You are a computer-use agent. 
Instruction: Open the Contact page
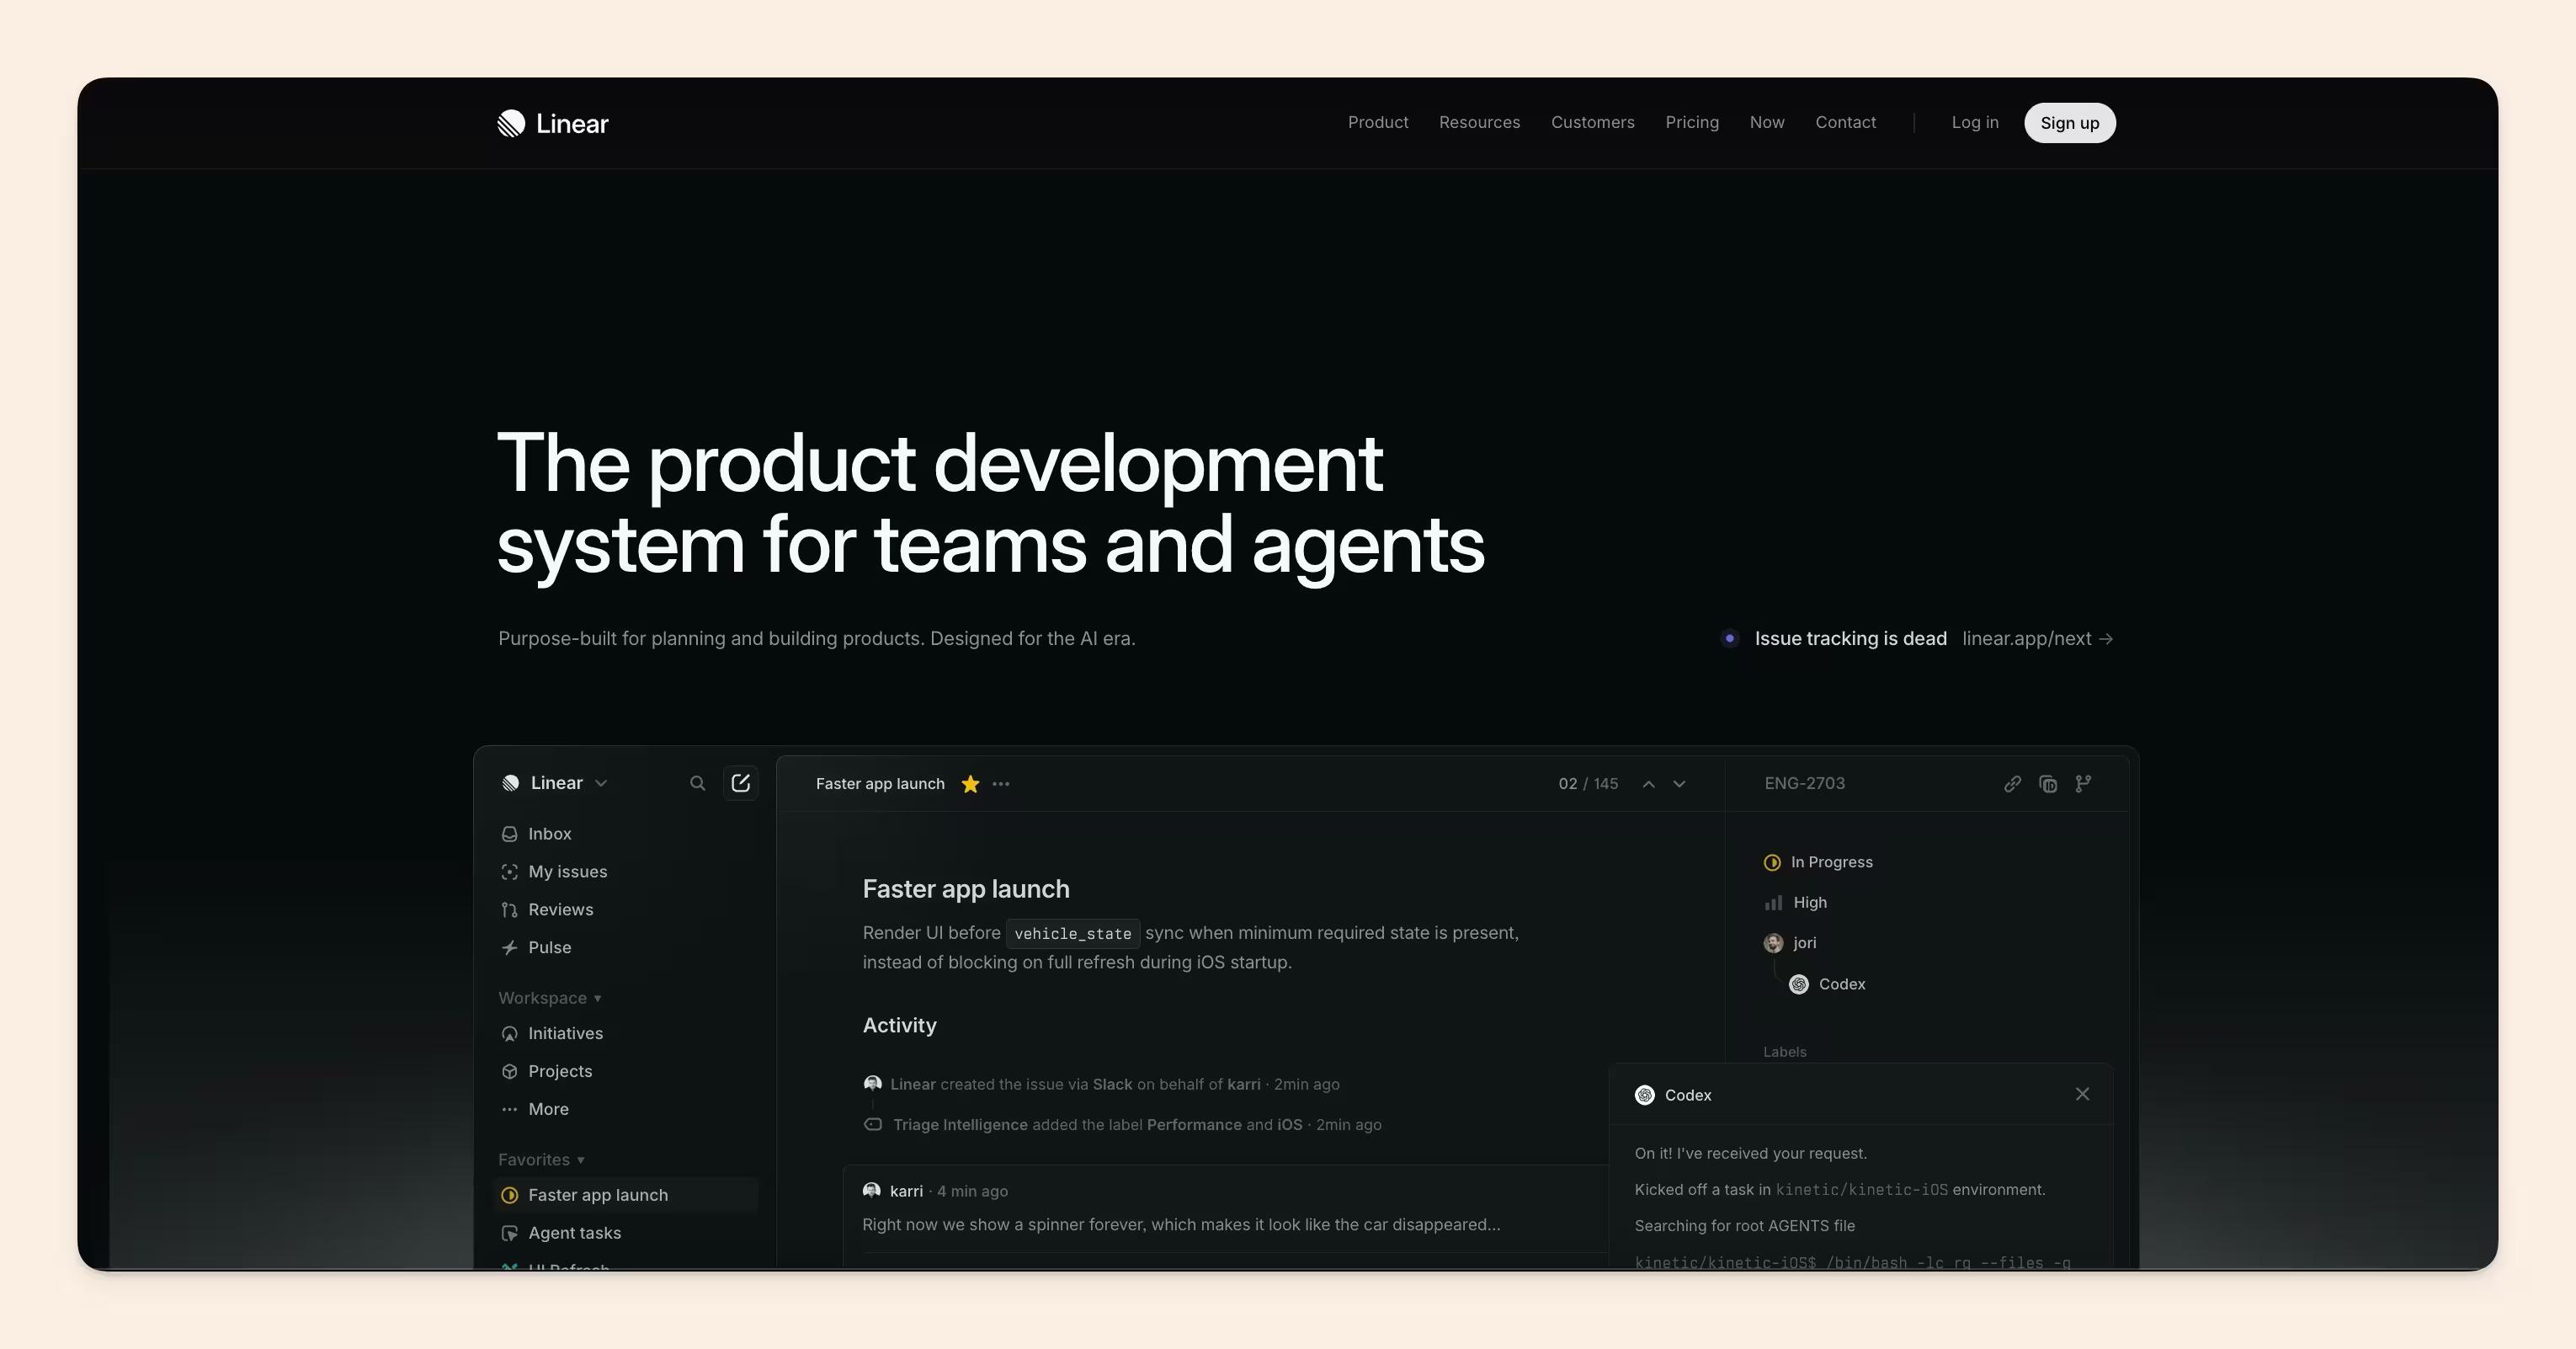(x=1845, y=122)
